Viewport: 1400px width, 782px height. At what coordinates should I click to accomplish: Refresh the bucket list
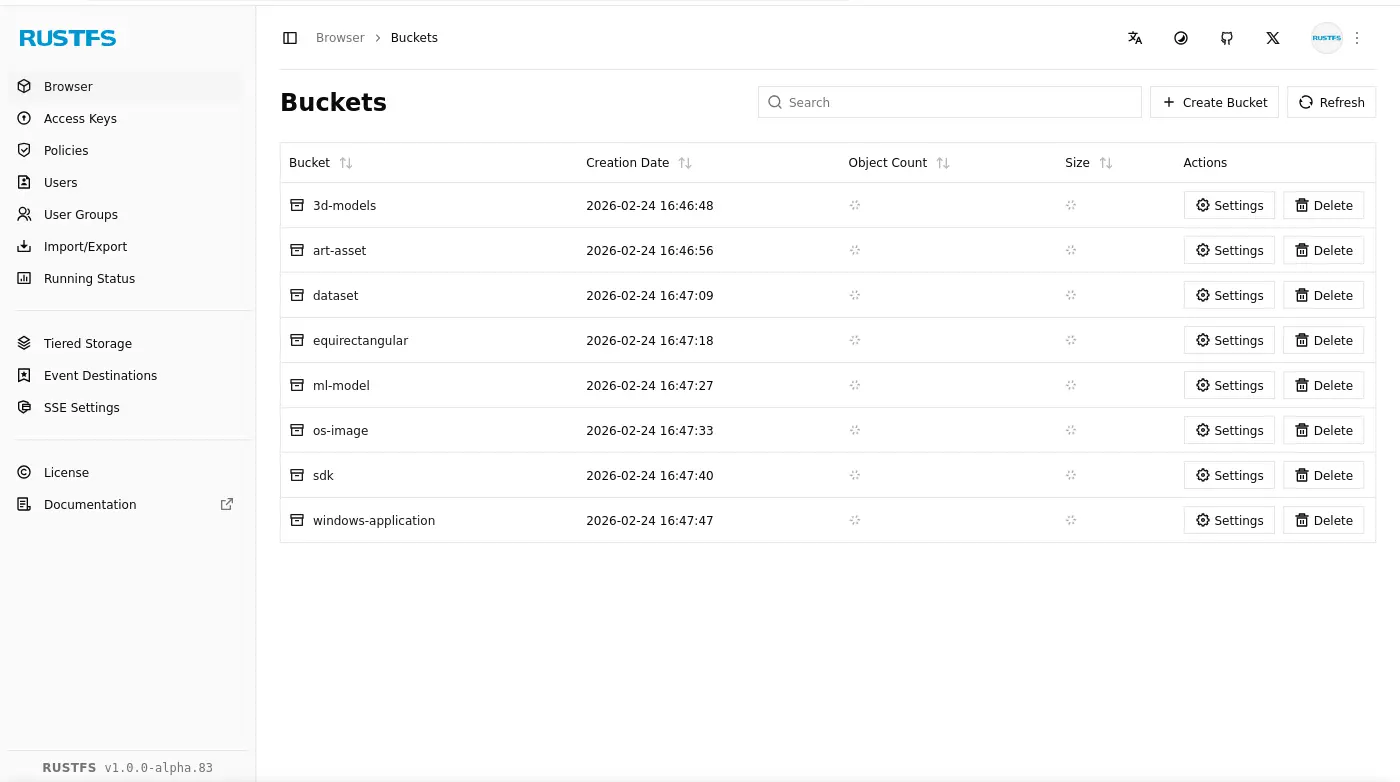pos(1331,102)
